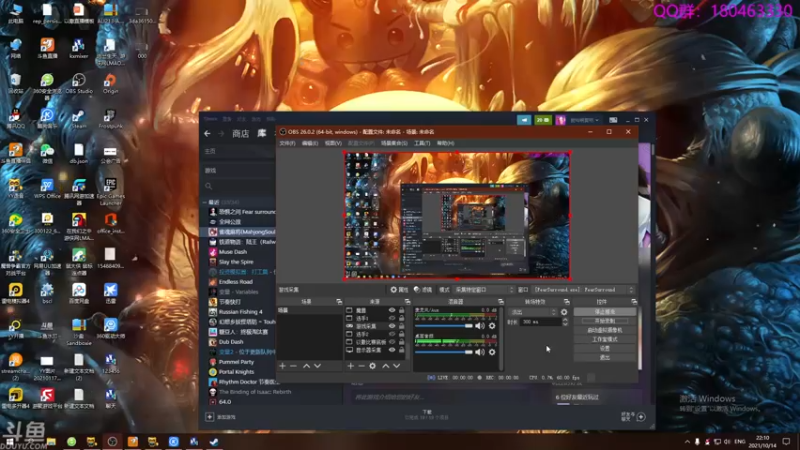Add a new source with the sources plus icon
Image resolution: width=800 pixels, height=450 pixels.
click(x=351, y=366)
